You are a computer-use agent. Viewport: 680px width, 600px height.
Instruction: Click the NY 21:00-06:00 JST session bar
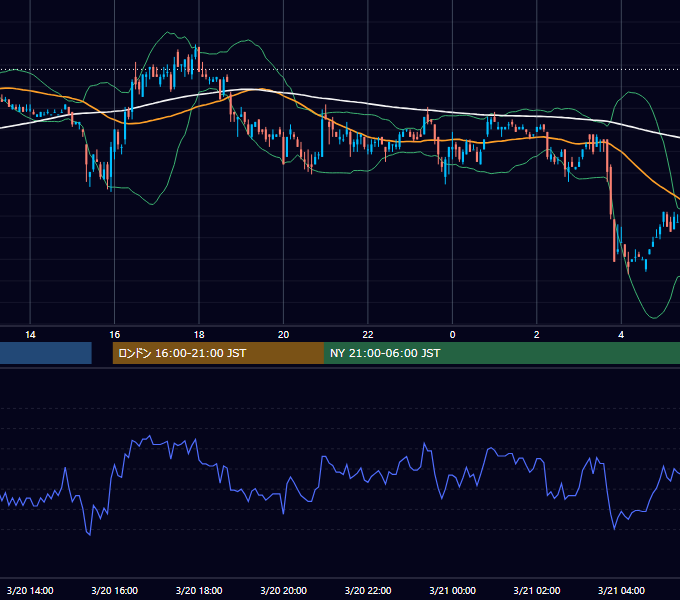tap(502, 353)
